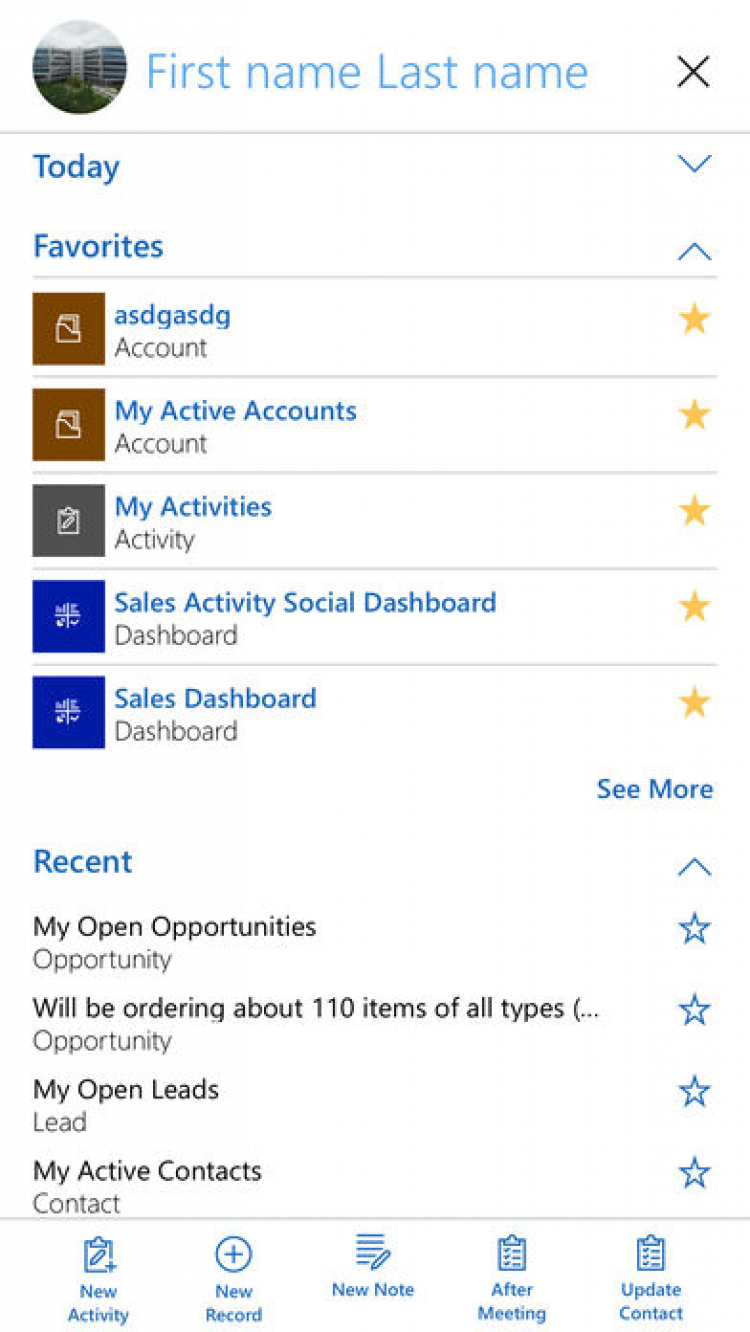750x1332 pixels.
Task: Close the navigation panel
Action: pyautogui.click(x=693, y=72)
